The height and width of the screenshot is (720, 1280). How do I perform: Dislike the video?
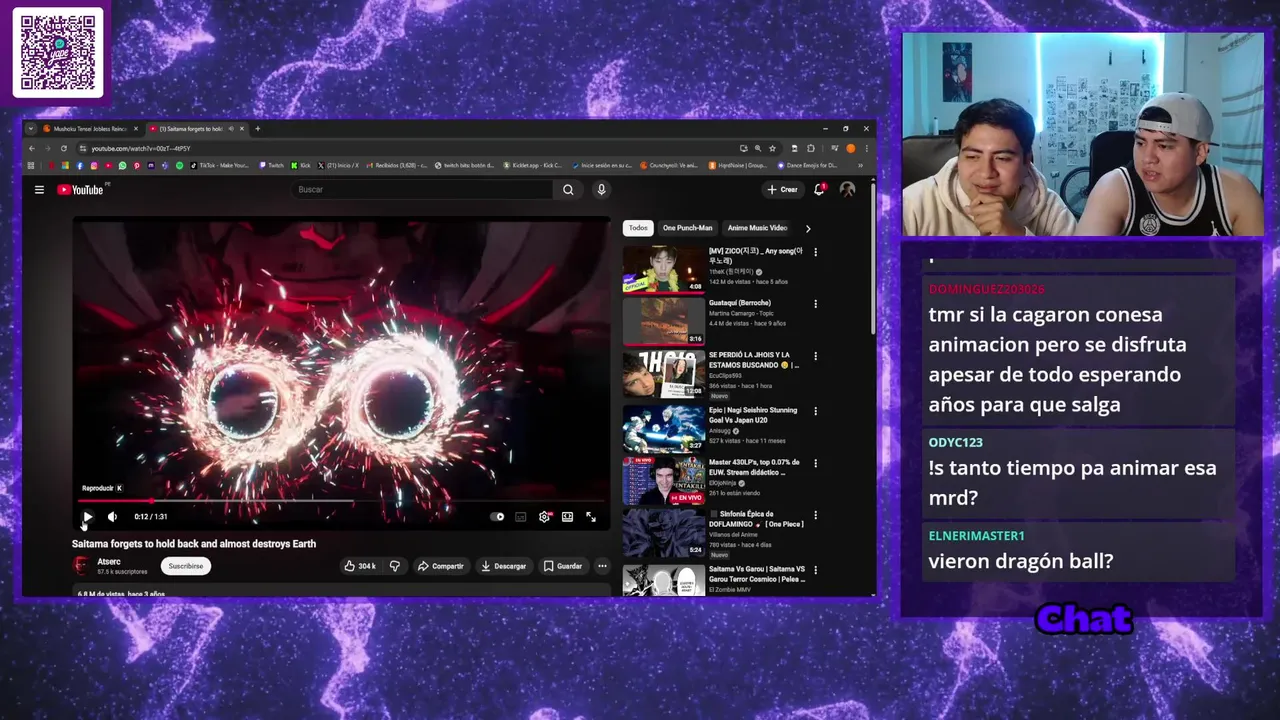click(x=394, y=566)
